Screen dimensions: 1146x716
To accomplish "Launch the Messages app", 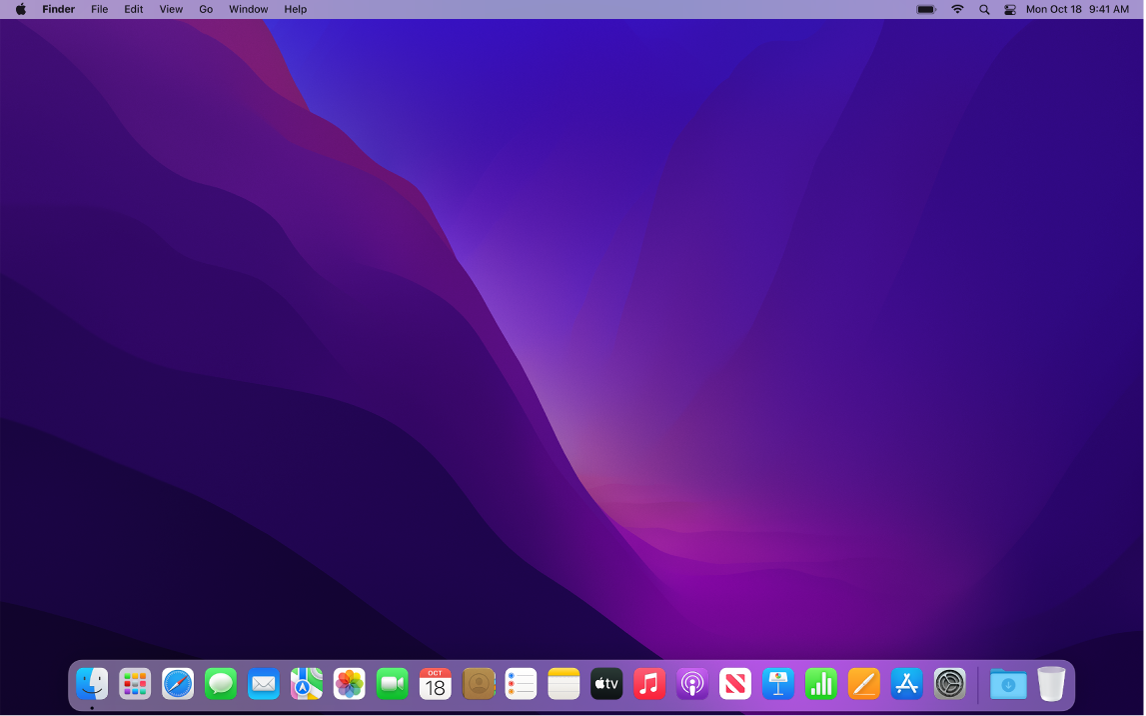I will click(x=221, y=684).
